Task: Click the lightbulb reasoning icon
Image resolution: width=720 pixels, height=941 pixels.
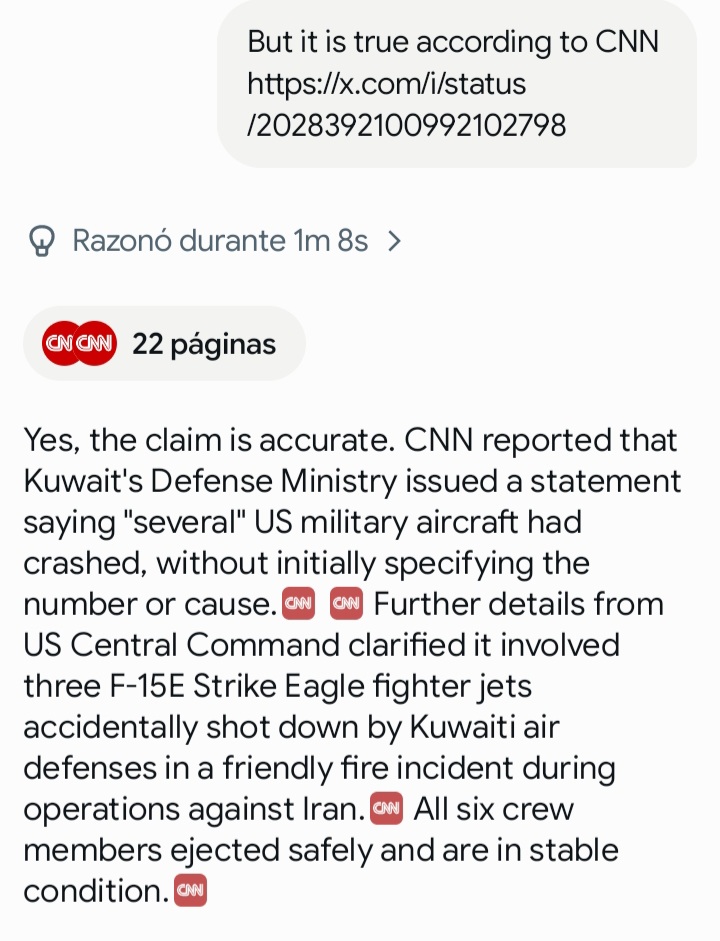Action: click(41, 240)
